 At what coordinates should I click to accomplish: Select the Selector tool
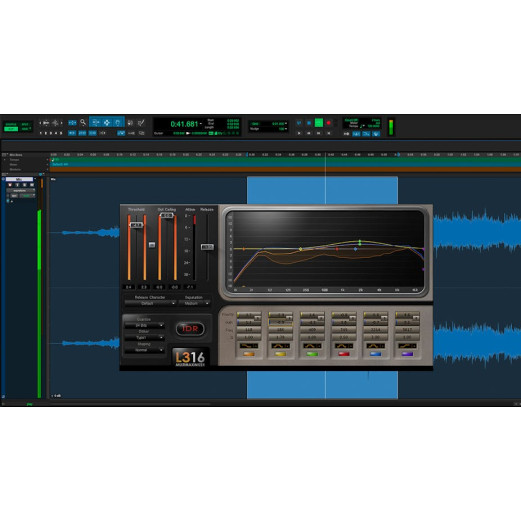106,123
